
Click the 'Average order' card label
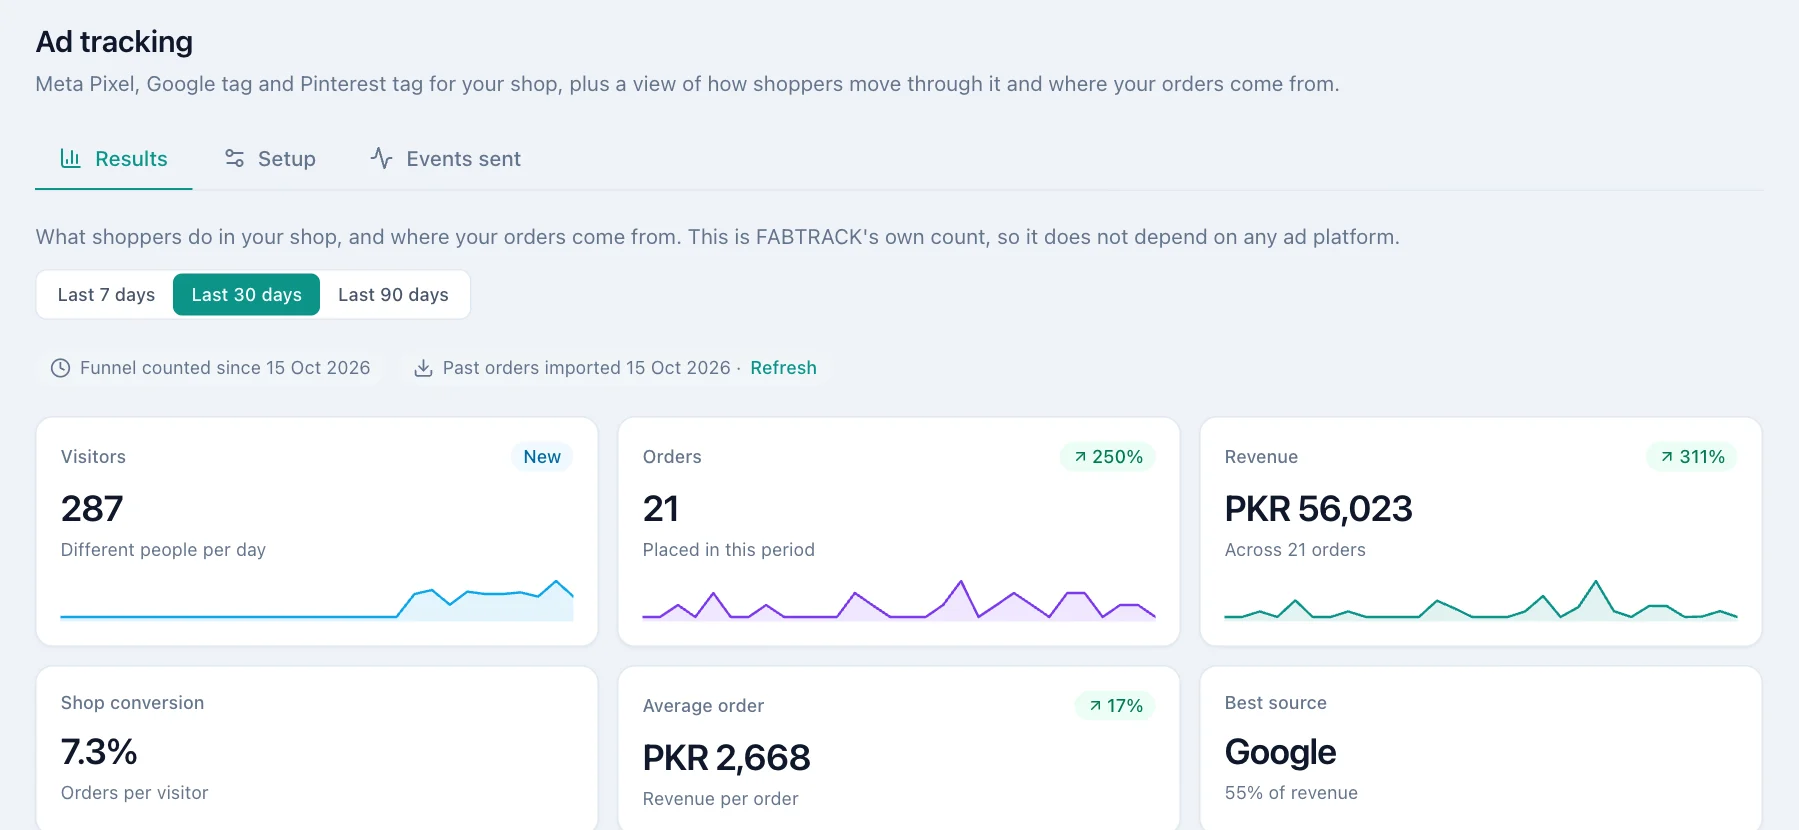(703, 706)
